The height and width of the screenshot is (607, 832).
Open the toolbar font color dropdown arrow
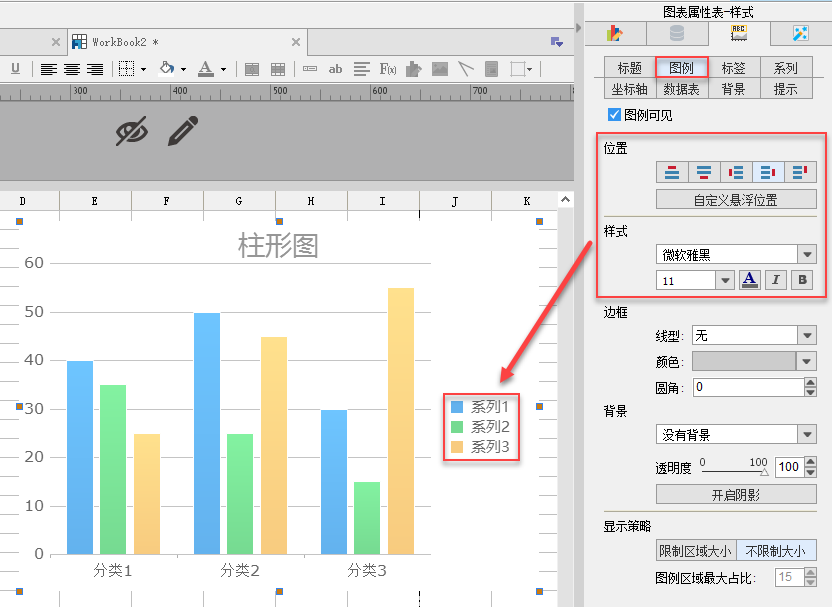pos(223,70)
